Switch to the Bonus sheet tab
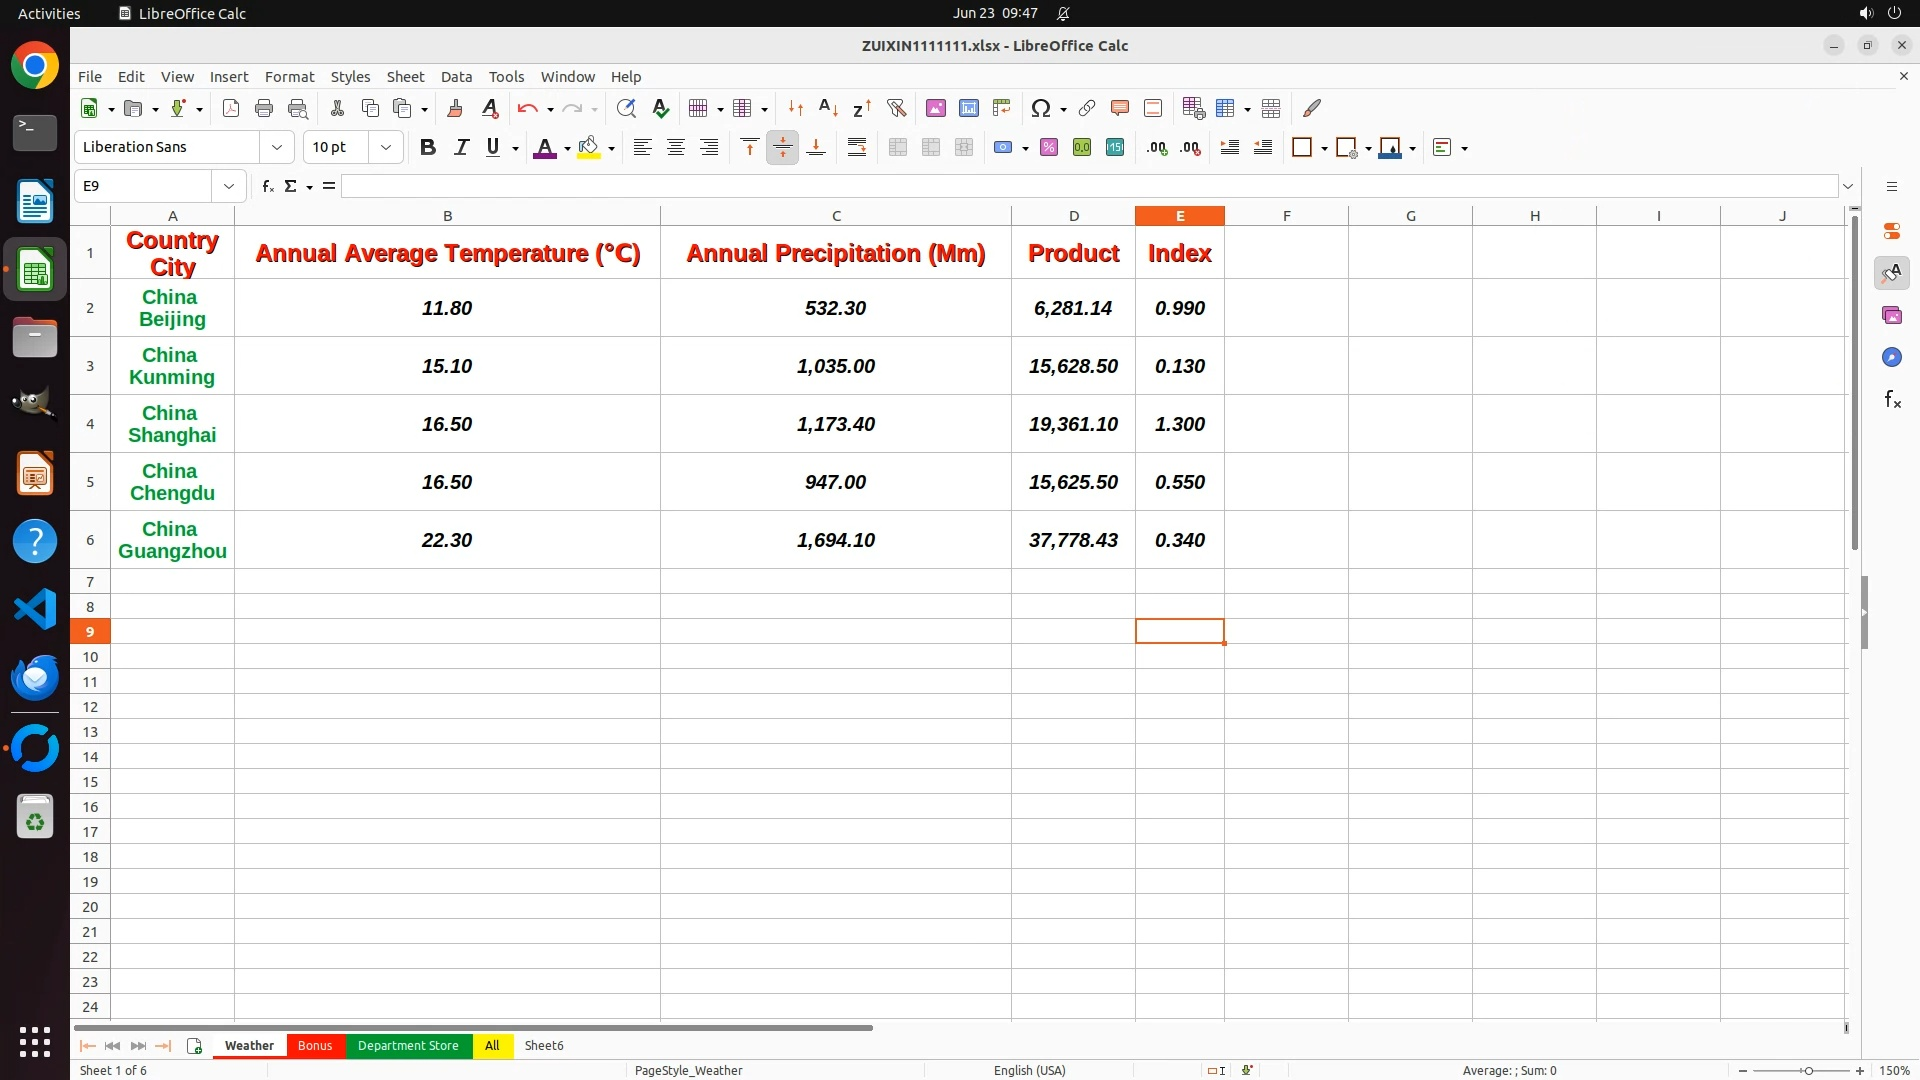This screenshot has width=1920, height=1080. coord(315,1045)
